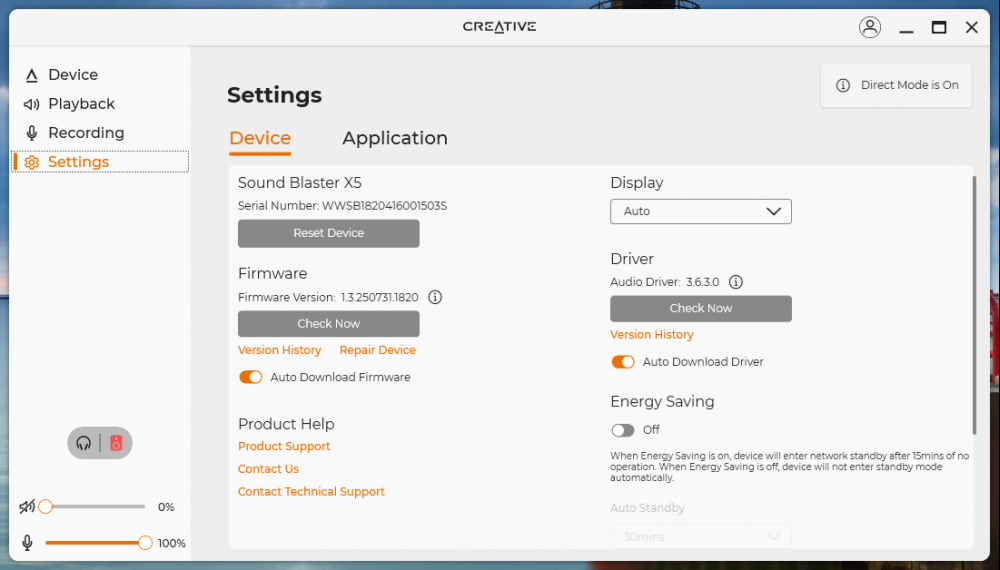Click the muted speaker volume icon

click(x=27, y=507)
